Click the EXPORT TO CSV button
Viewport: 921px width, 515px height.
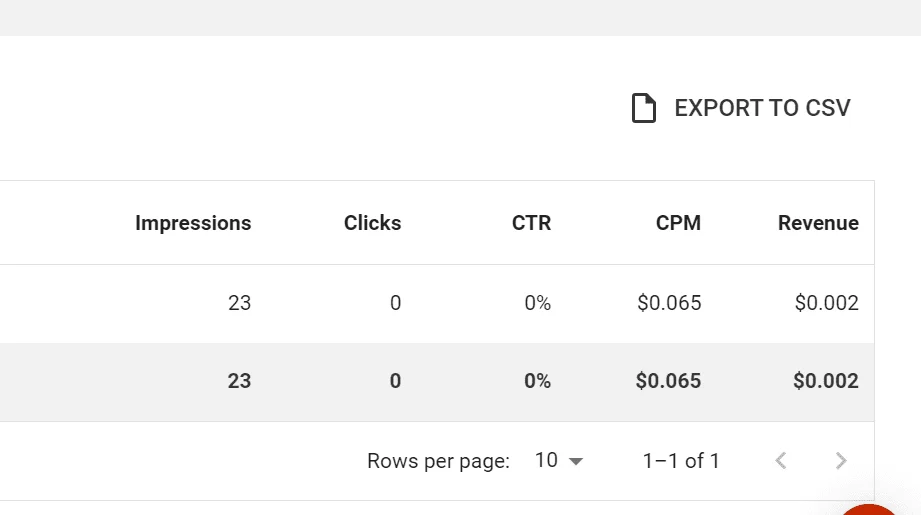[741, 108]
